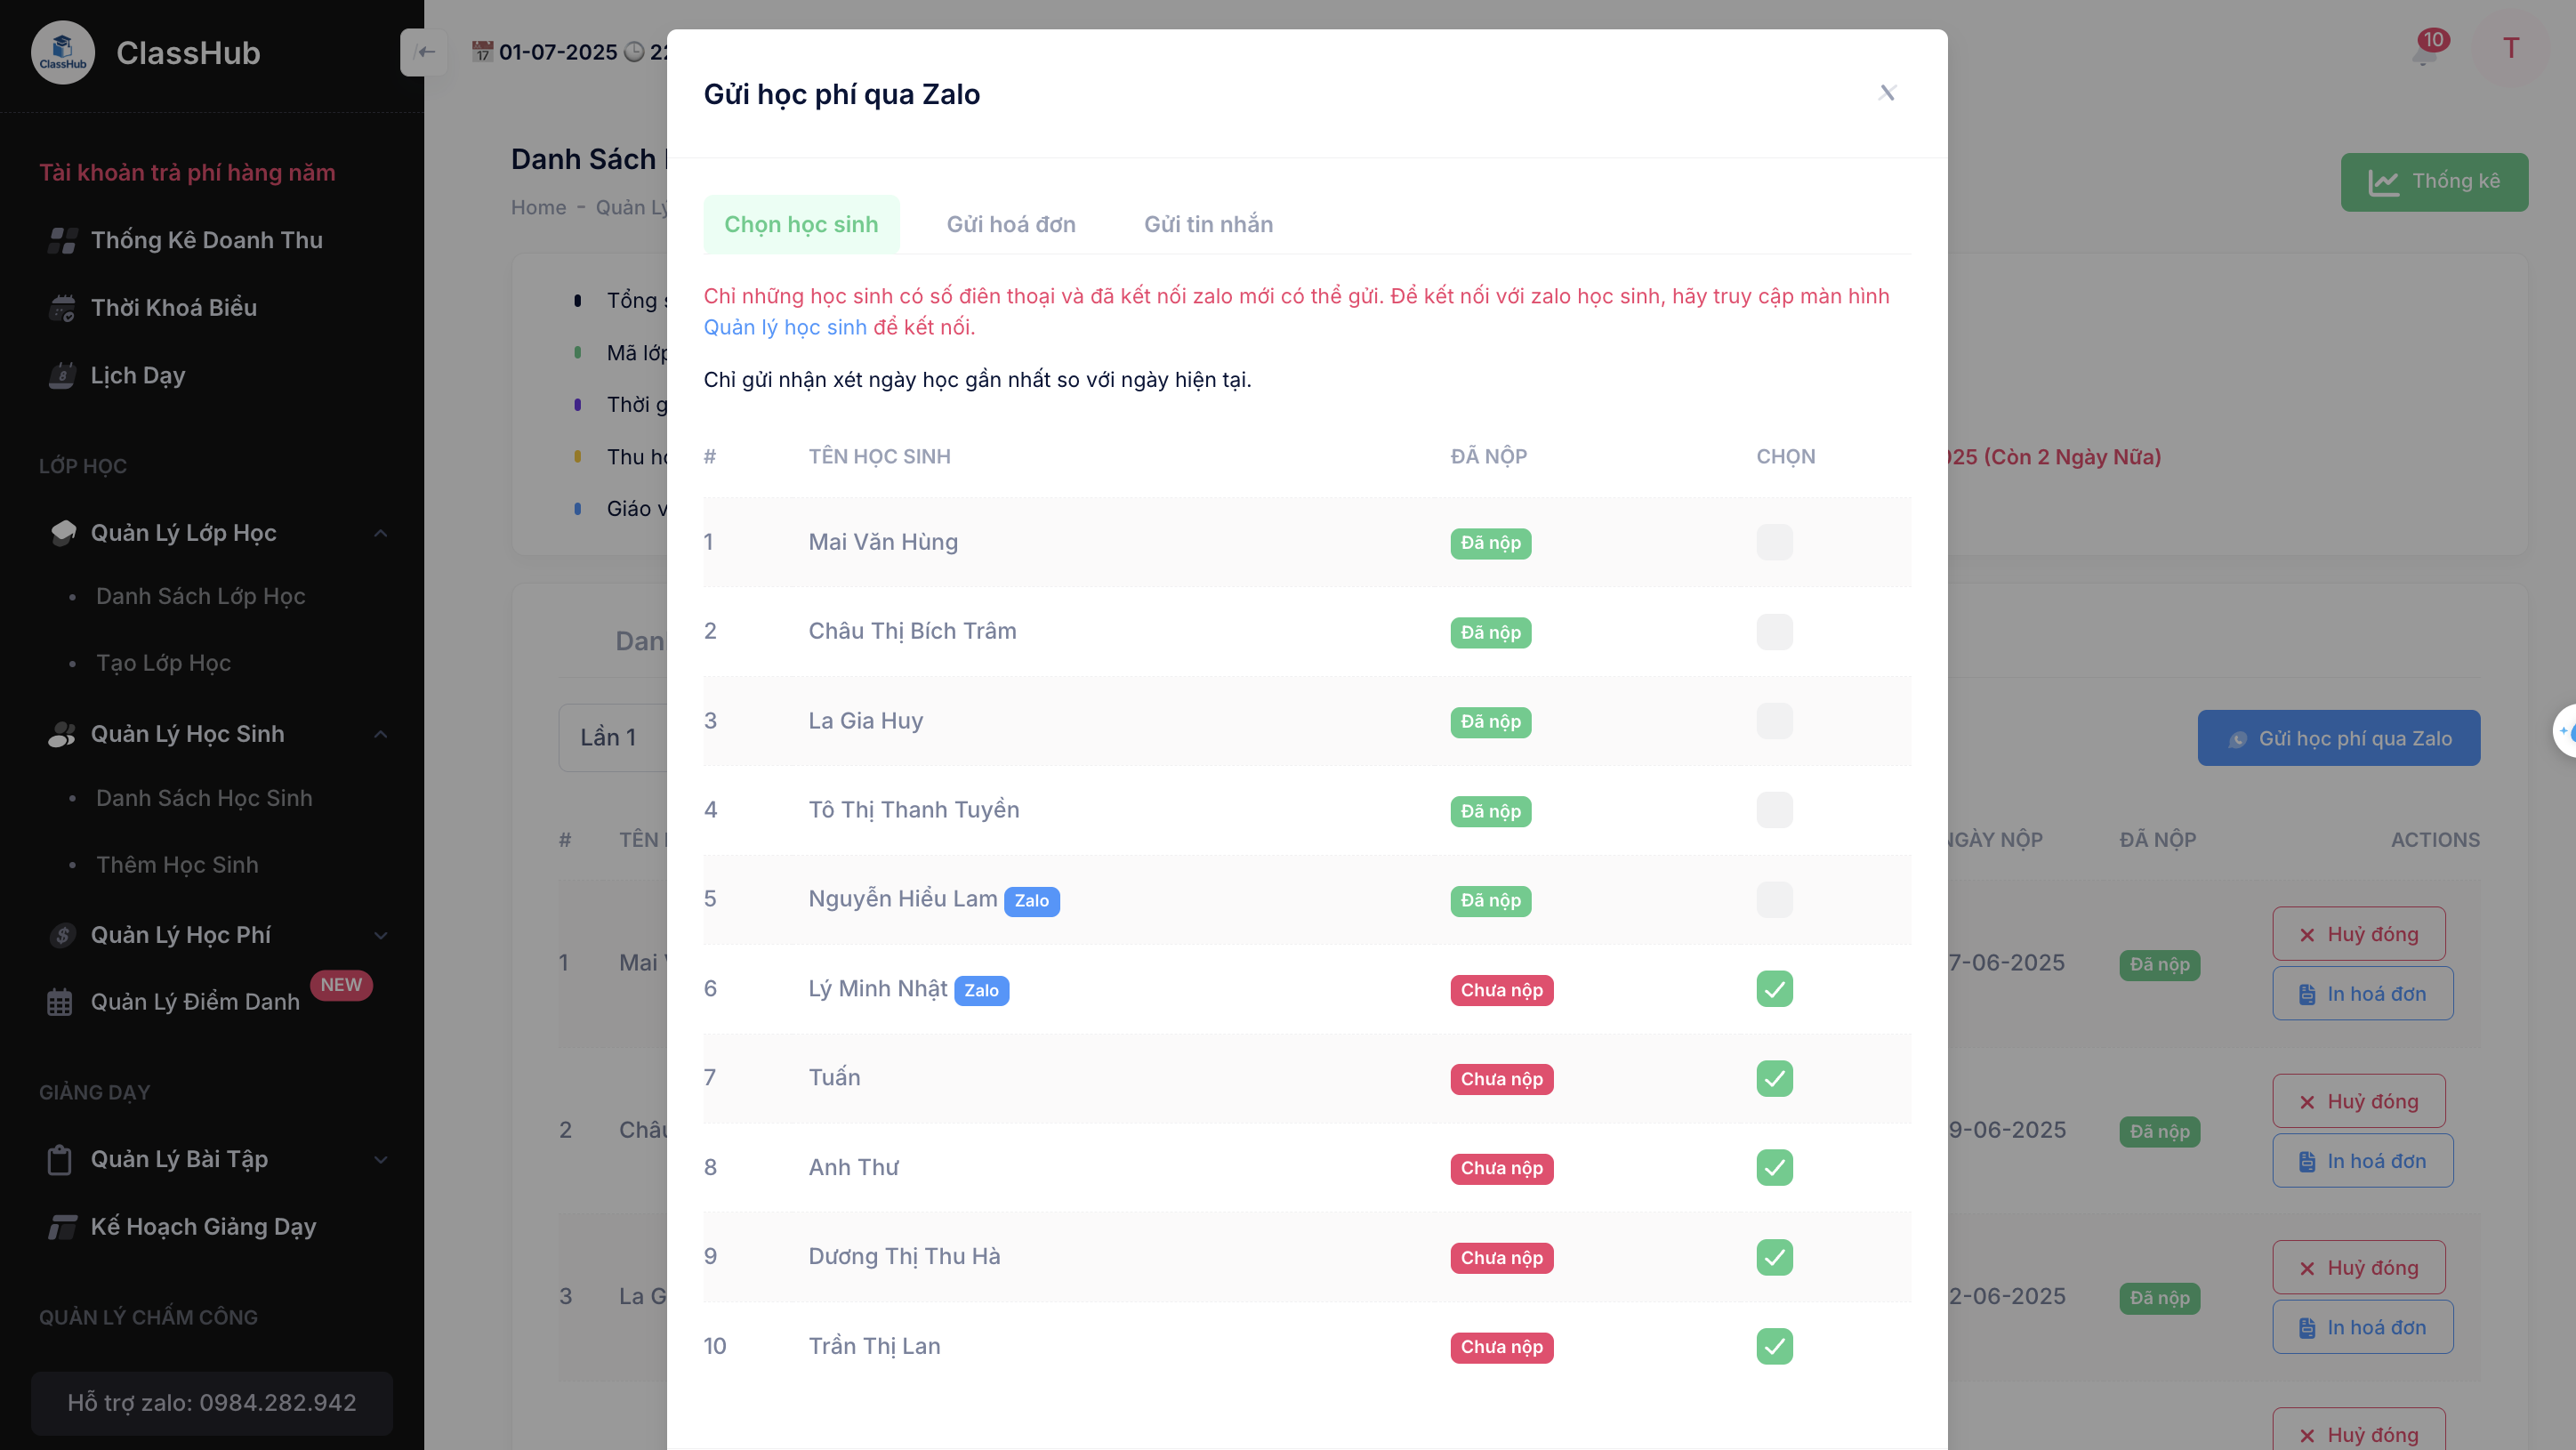This screenshot has height=1450, width=2576.
Task: Switch to the Gửi hoá đơn tab
Action: point(1011,224)
